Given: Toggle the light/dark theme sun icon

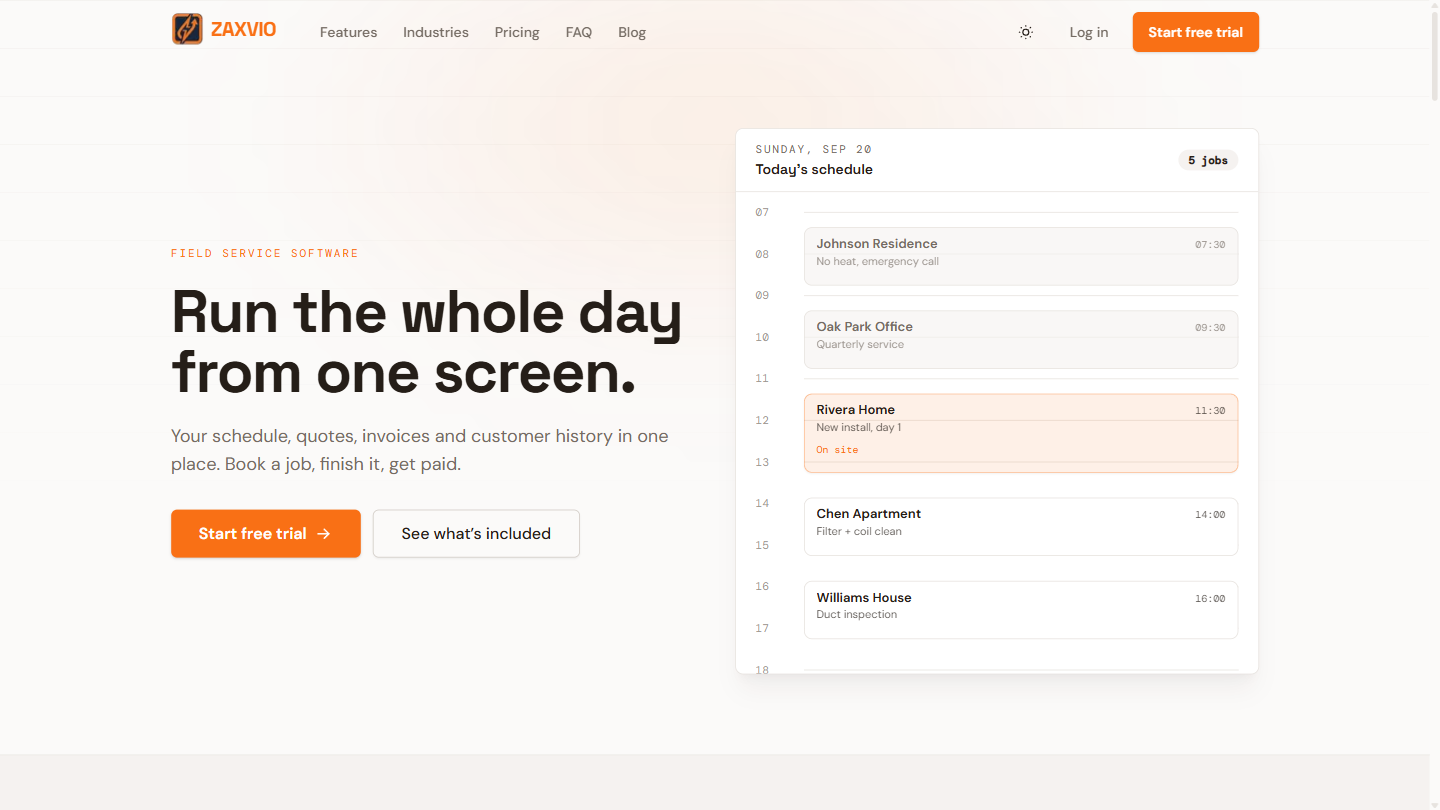Looking at the screenshot, I should 1026,32.
